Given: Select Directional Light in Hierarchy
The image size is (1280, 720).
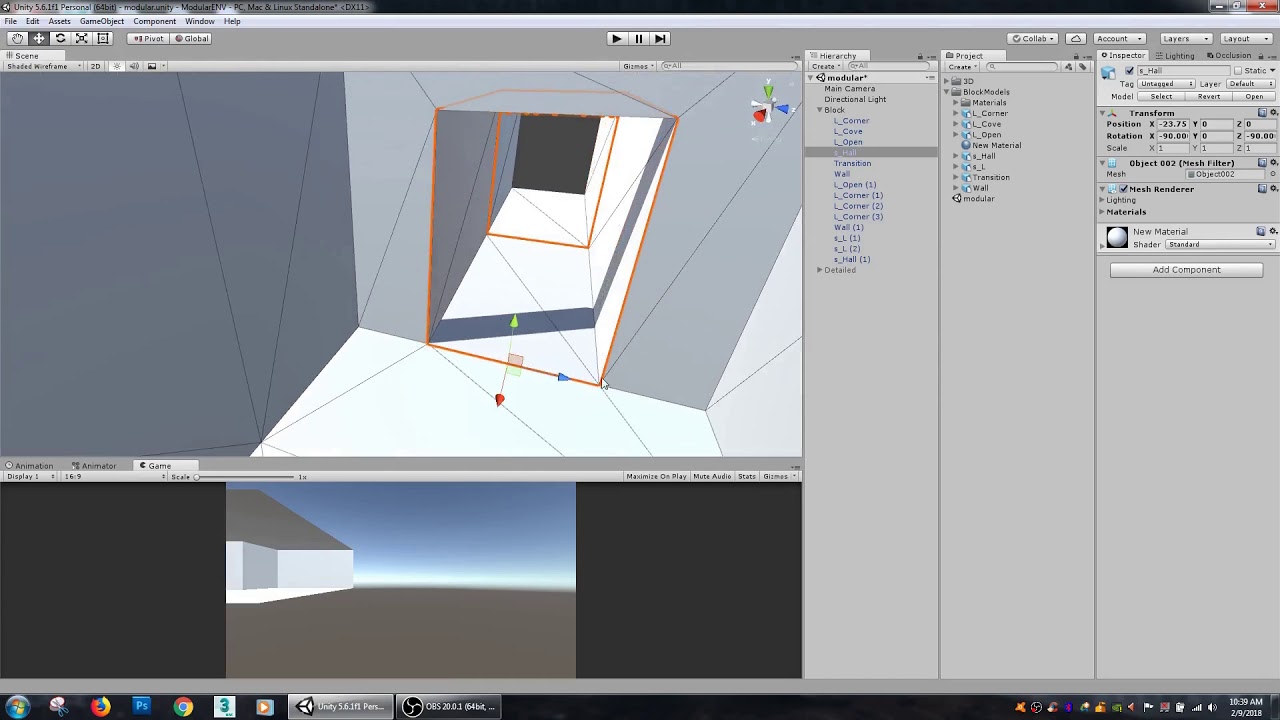Looking at the screenshot, I should 855,99.
